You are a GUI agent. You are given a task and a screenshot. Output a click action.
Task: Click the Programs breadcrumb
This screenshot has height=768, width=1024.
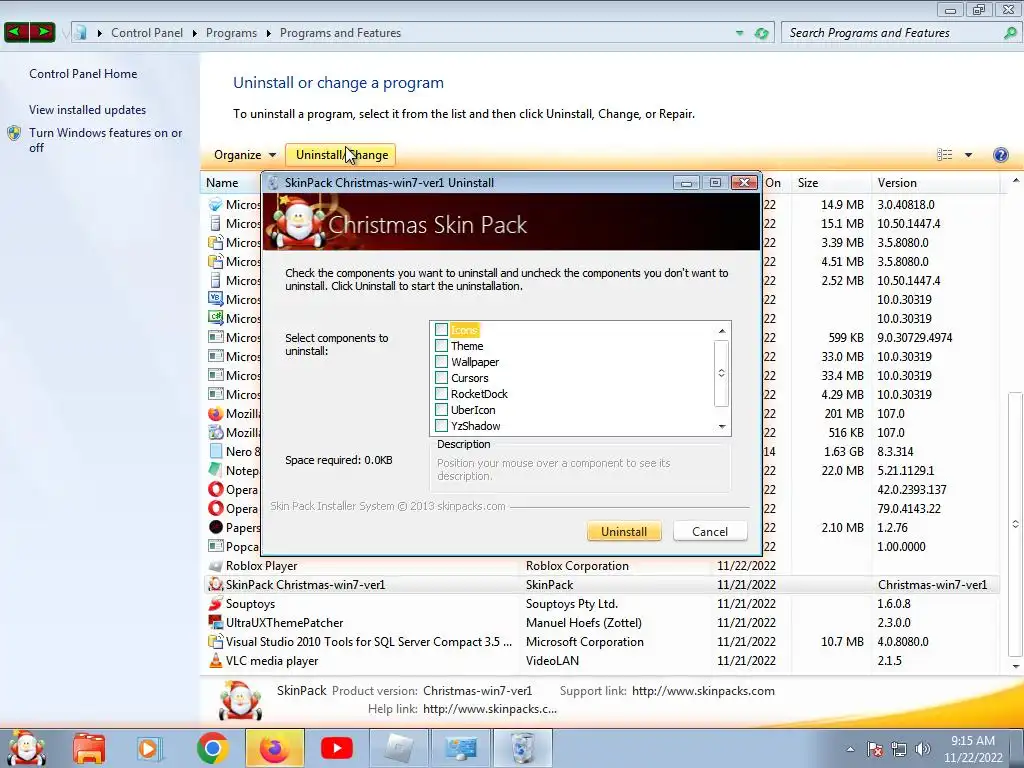(231, 33)
